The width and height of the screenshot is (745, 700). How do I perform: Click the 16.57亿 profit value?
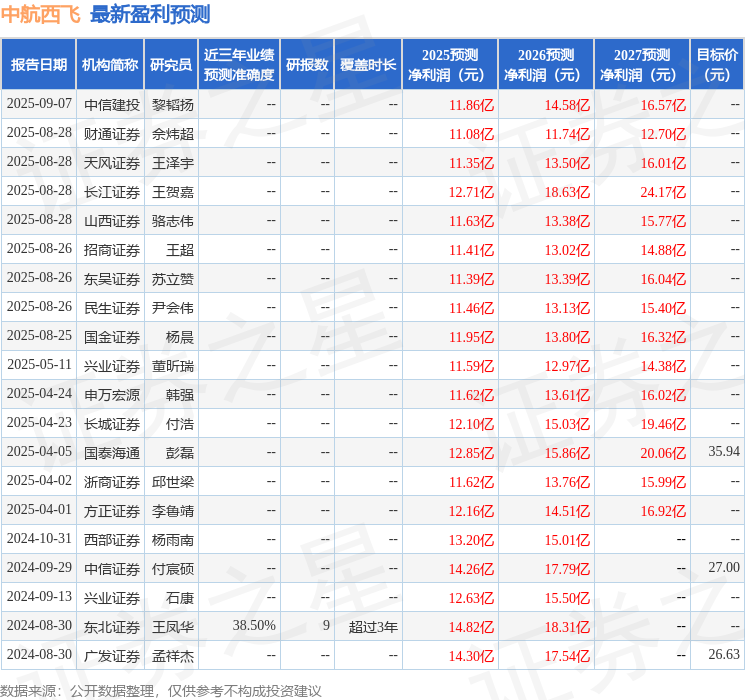(x=663, y=105)
